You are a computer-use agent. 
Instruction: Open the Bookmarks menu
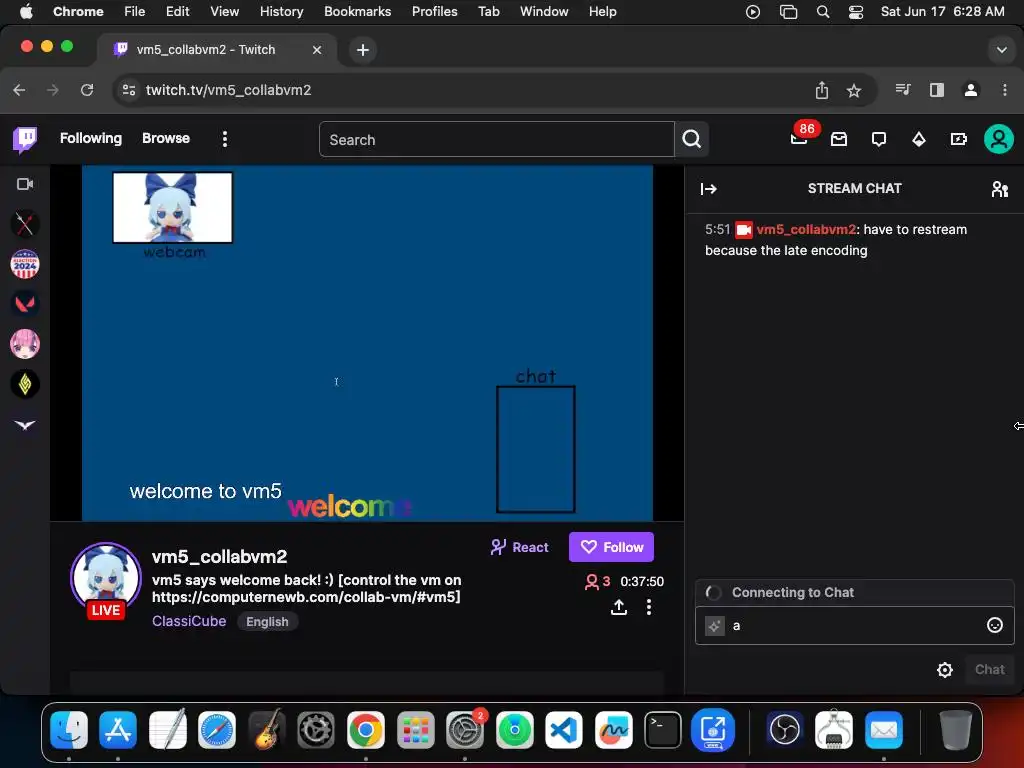(x=357, y=12)
